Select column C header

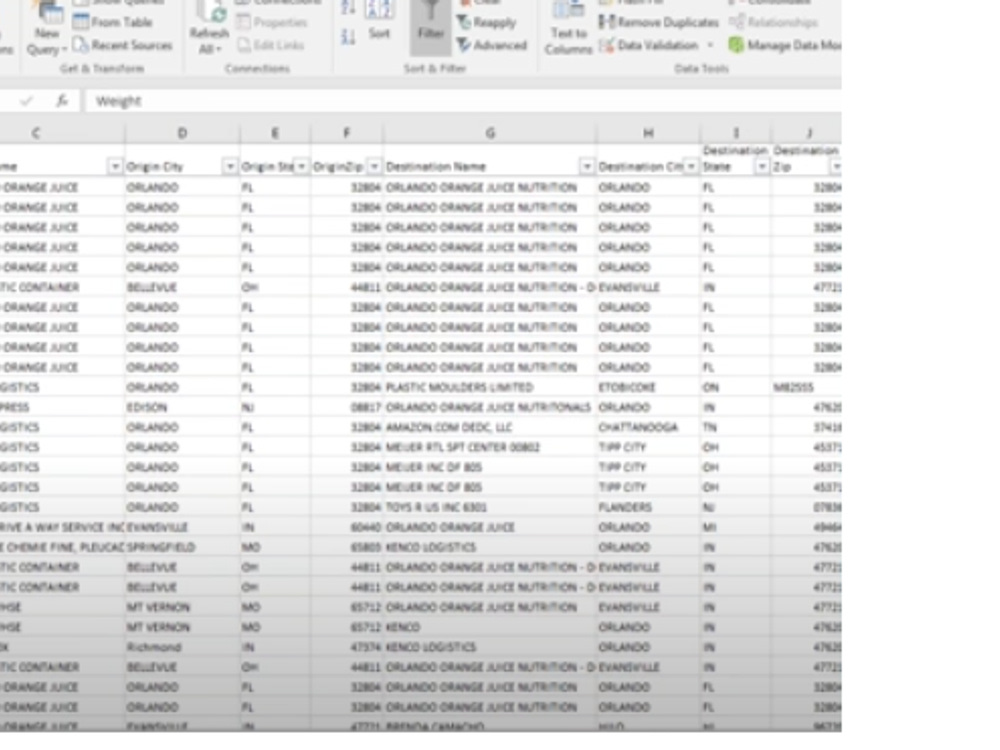(x=36, y=133)
